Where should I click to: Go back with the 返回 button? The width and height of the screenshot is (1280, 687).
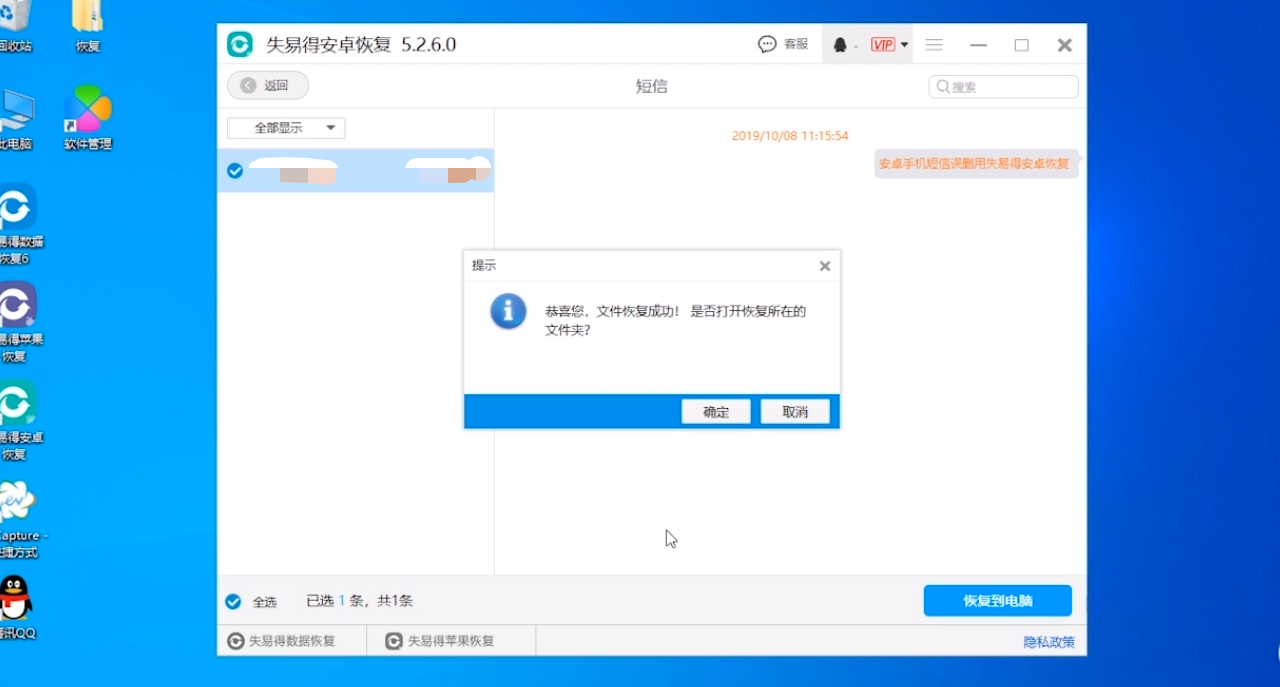[x=268, y=86]
